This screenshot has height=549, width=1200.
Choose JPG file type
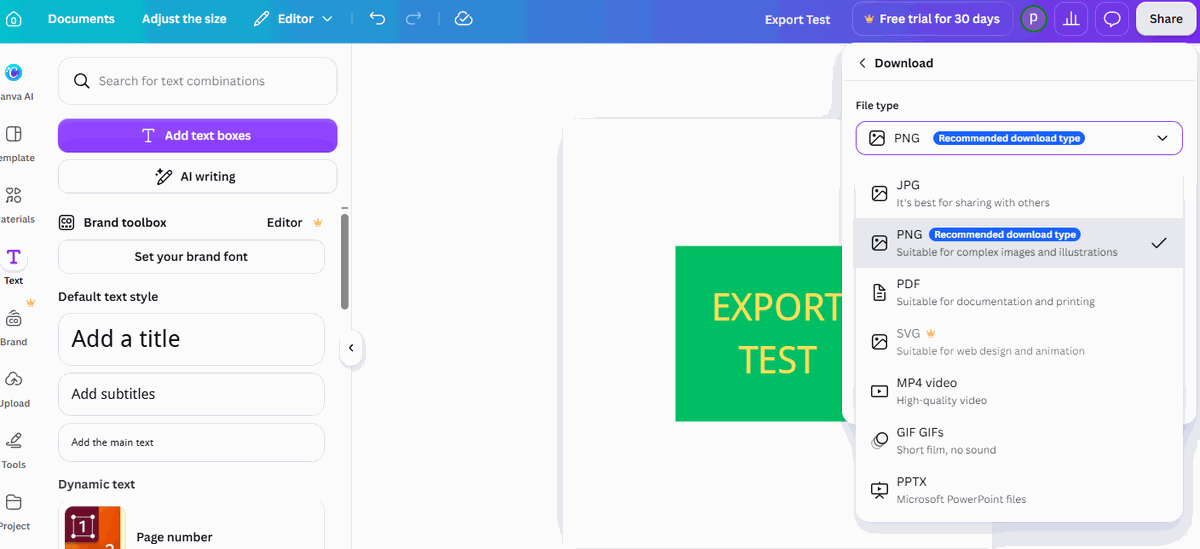(1019, 193)
